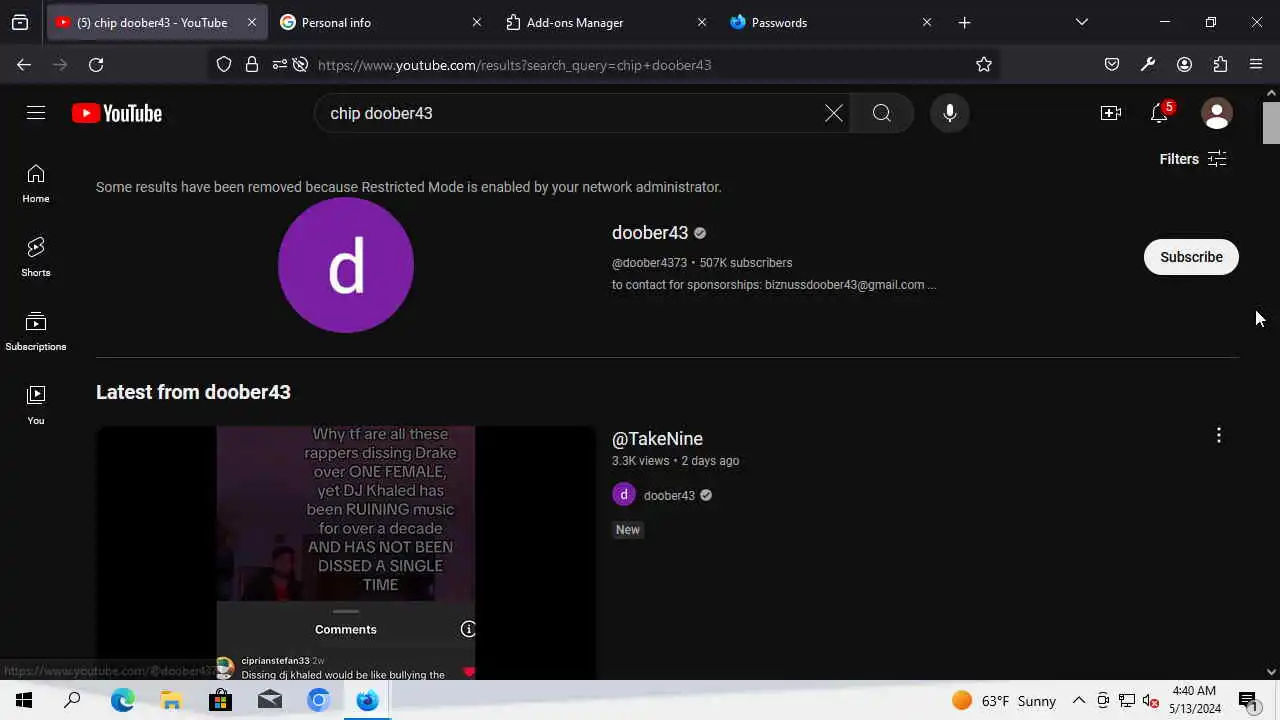Expand the list all tabs dropdown
The width and height of the screenshot is (1280, 720).
1081,22
